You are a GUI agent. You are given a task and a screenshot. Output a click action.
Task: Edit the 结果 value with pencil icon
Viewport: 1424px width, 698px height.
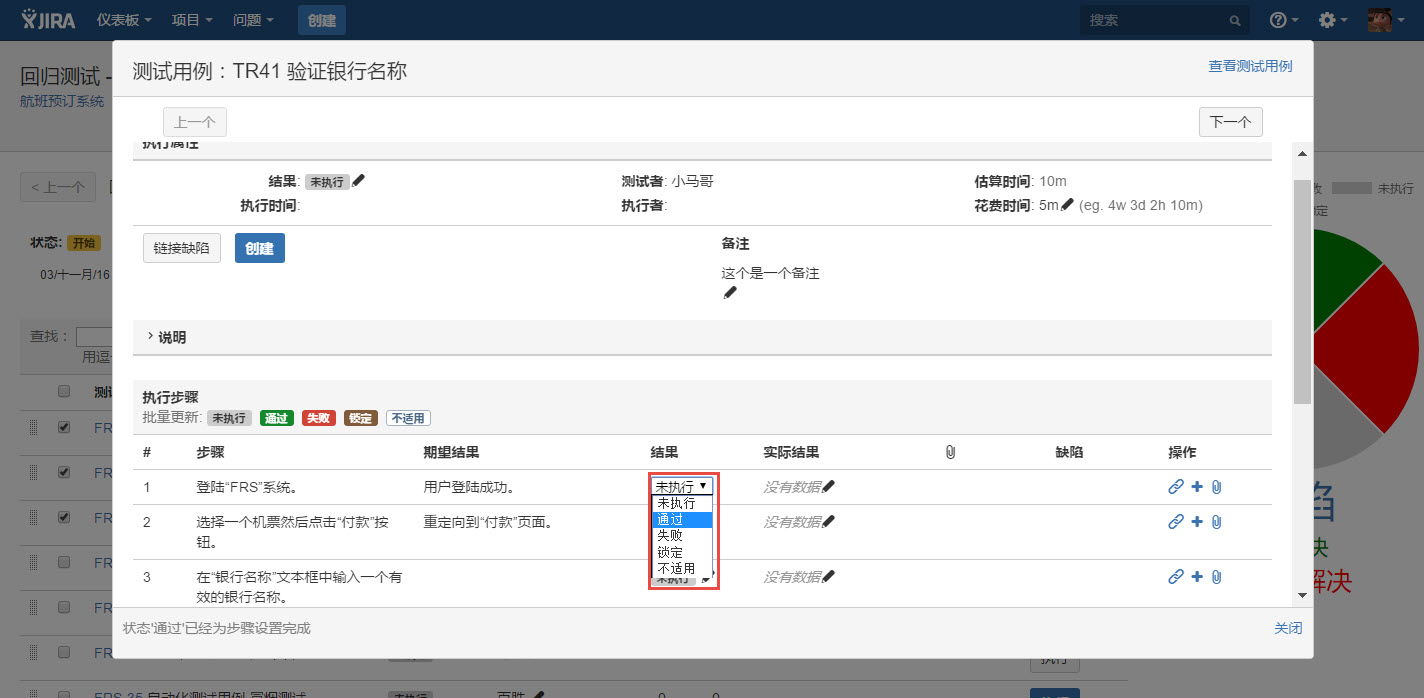[359, 181]
